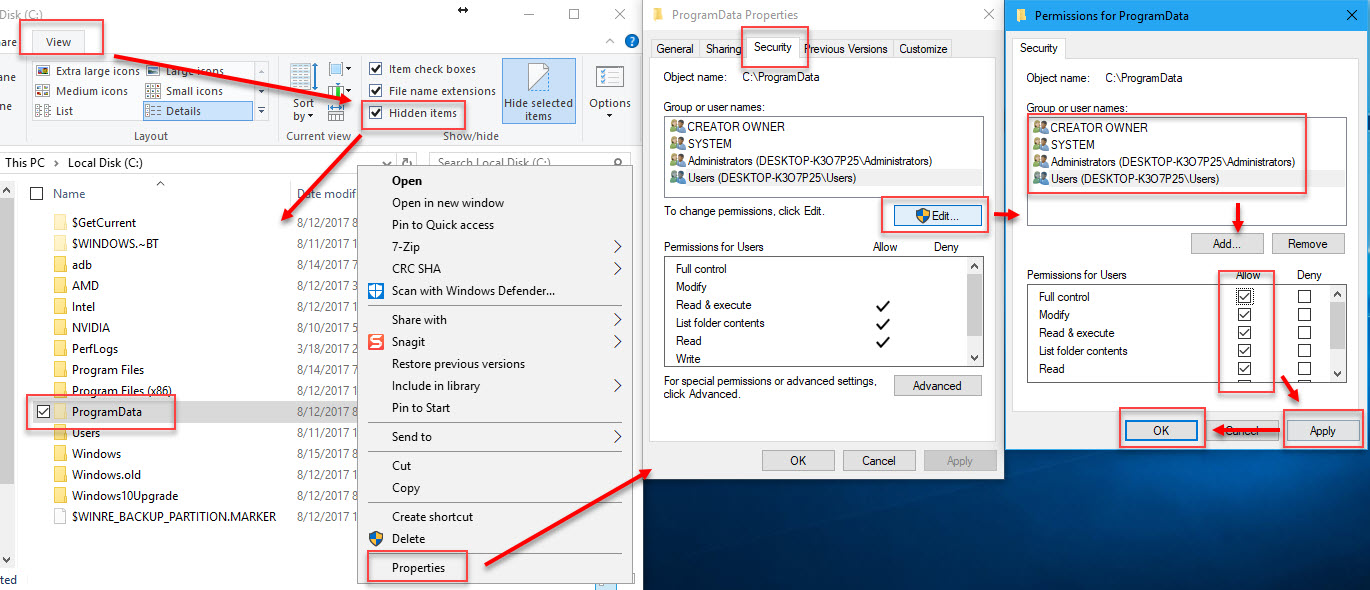This screenshot has height=590, width=1370.
Task: Click the Hide selected items ribbon icon
Action: click(538, 90)
